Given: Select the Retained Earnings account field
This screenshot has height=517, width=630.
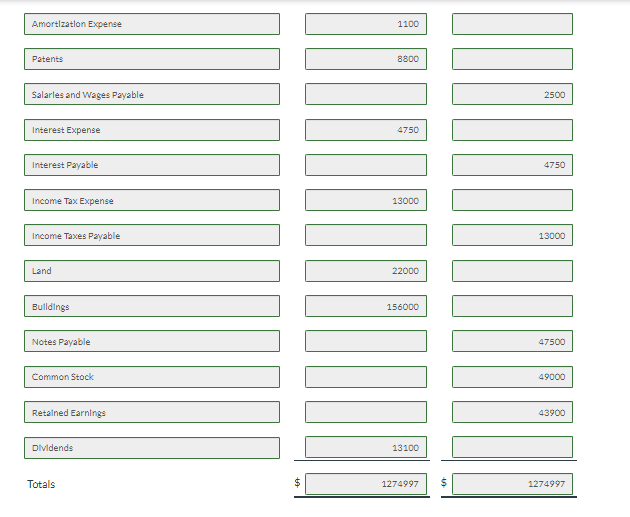Looking at the screenshot, I should coord(152,412).
